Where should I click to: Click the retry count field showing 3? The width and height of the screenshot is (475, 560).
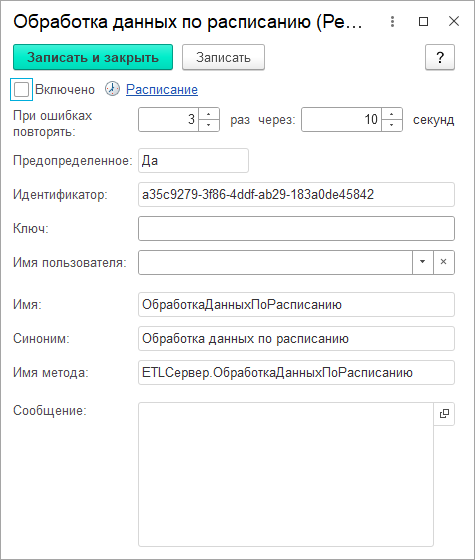(169, 120)
